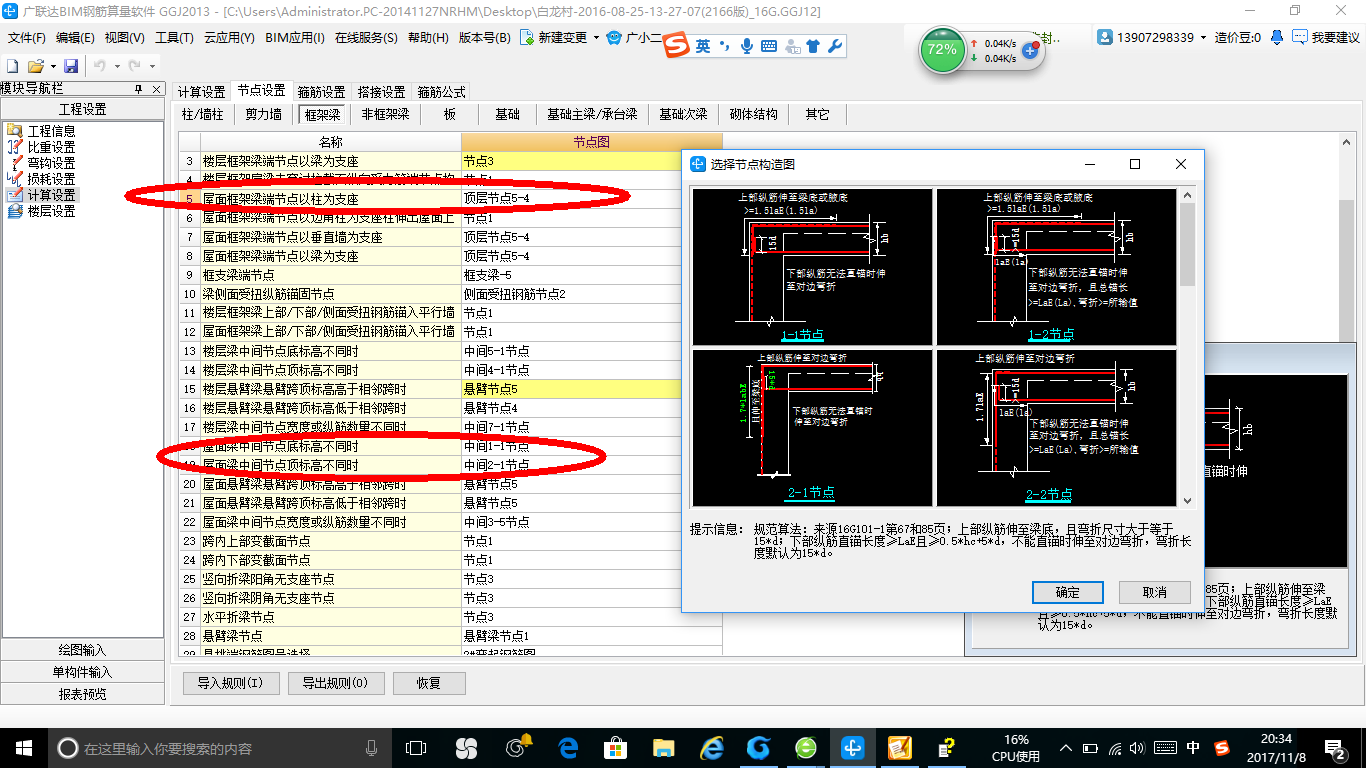Viewport: 1366px width, 768px height.
Task: Toggle Sogou IME 英 language mode
Action: [704, 46]
